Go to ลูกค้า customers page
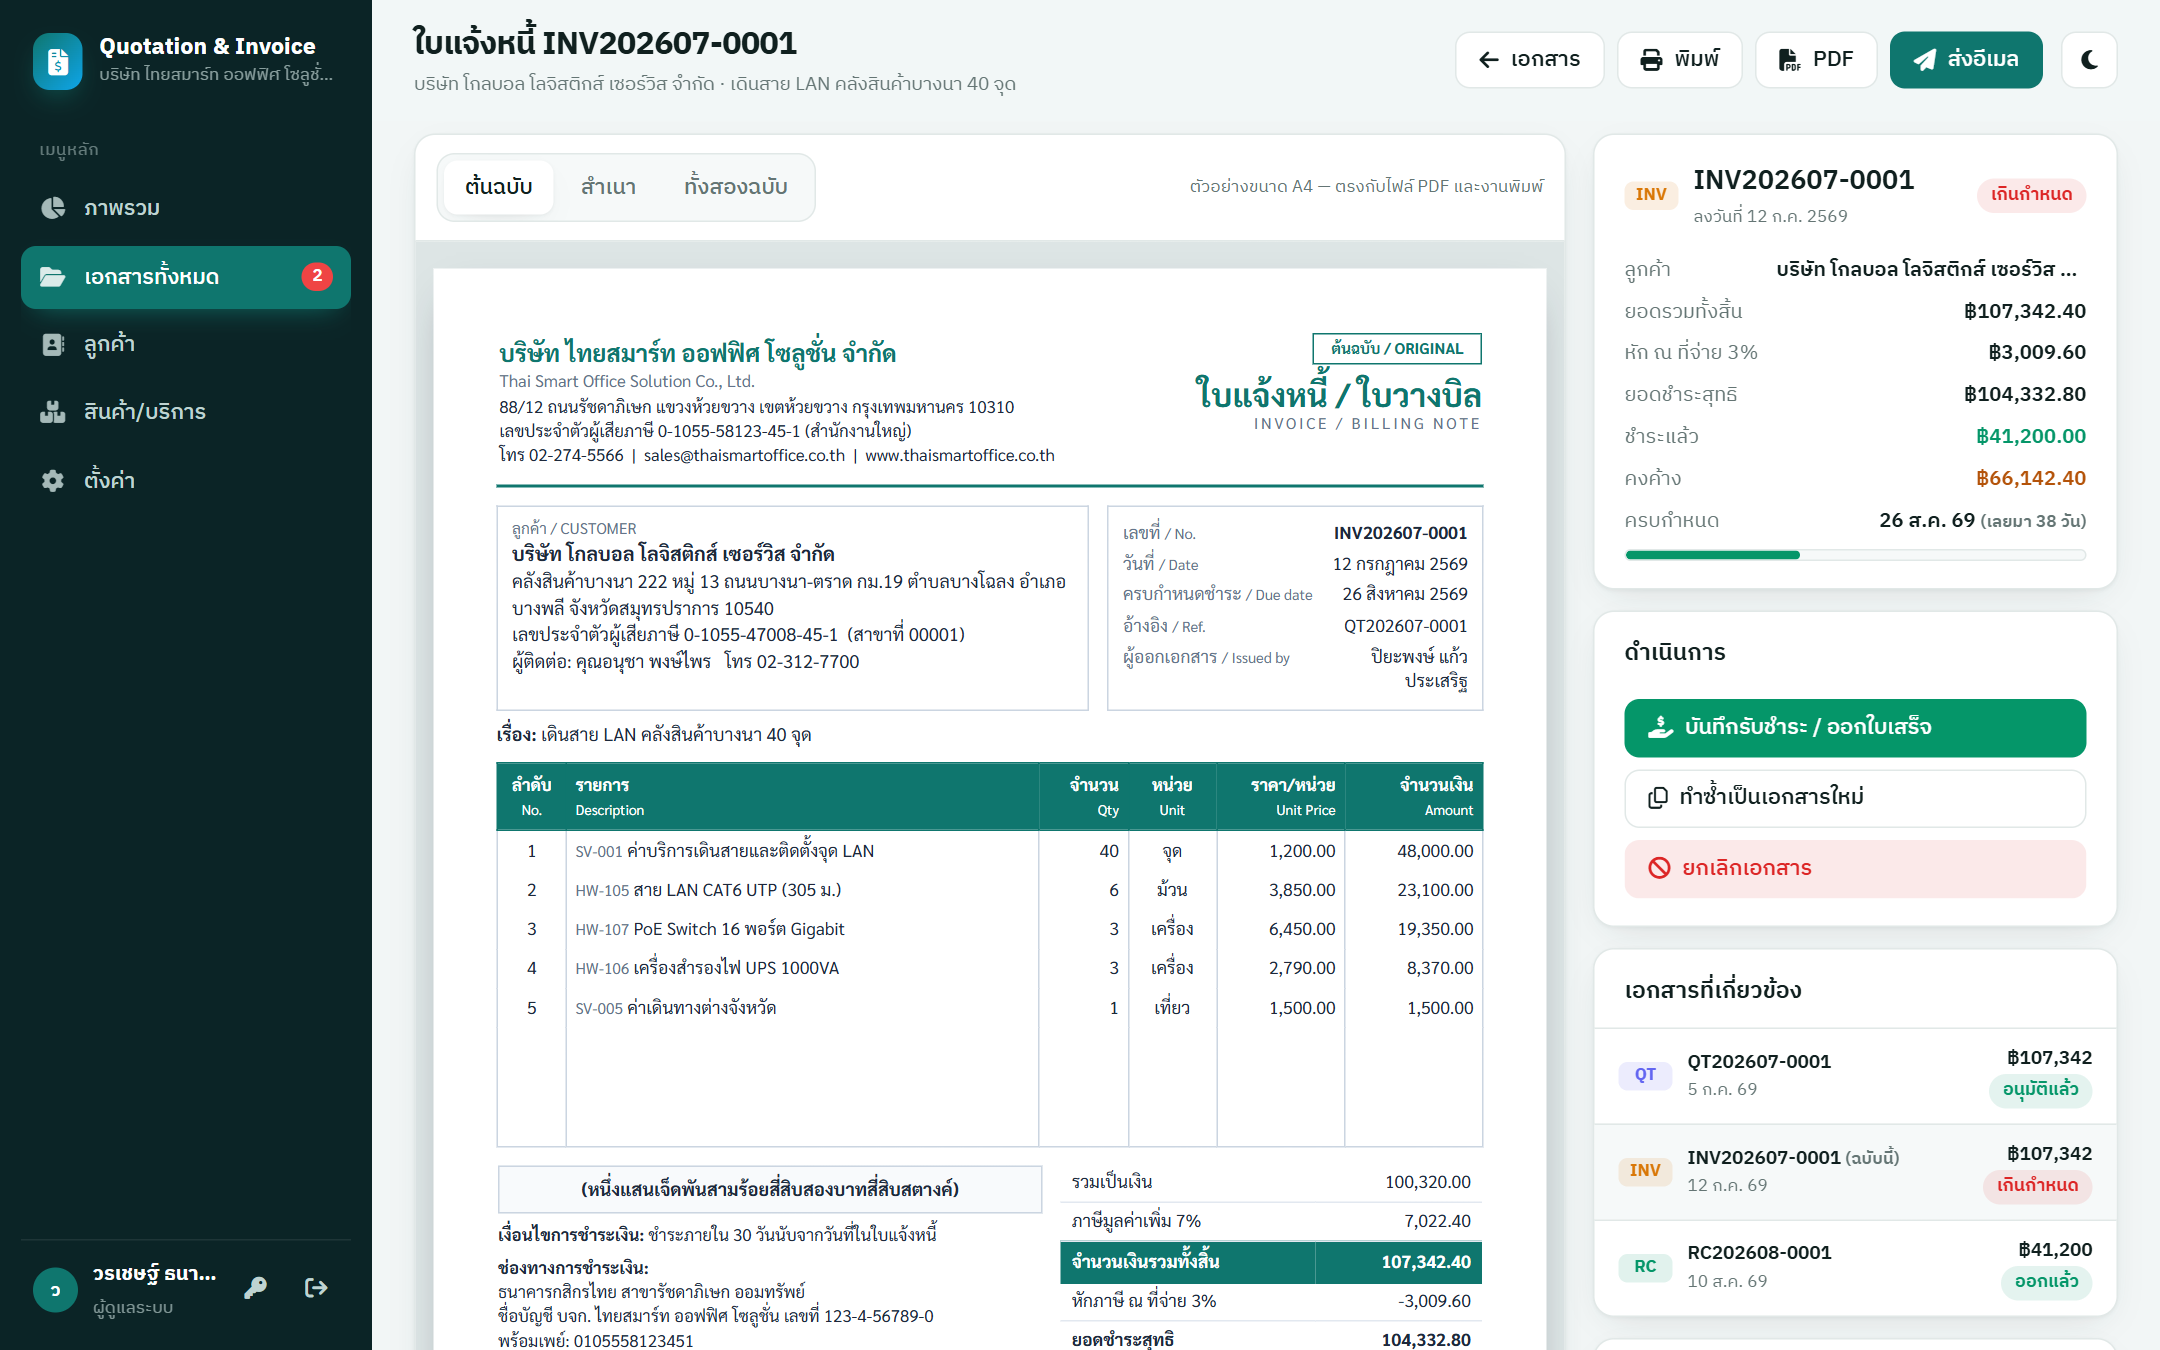Image resolution: width=2160 pixels, height=1350 pixels. click(186, 344)
